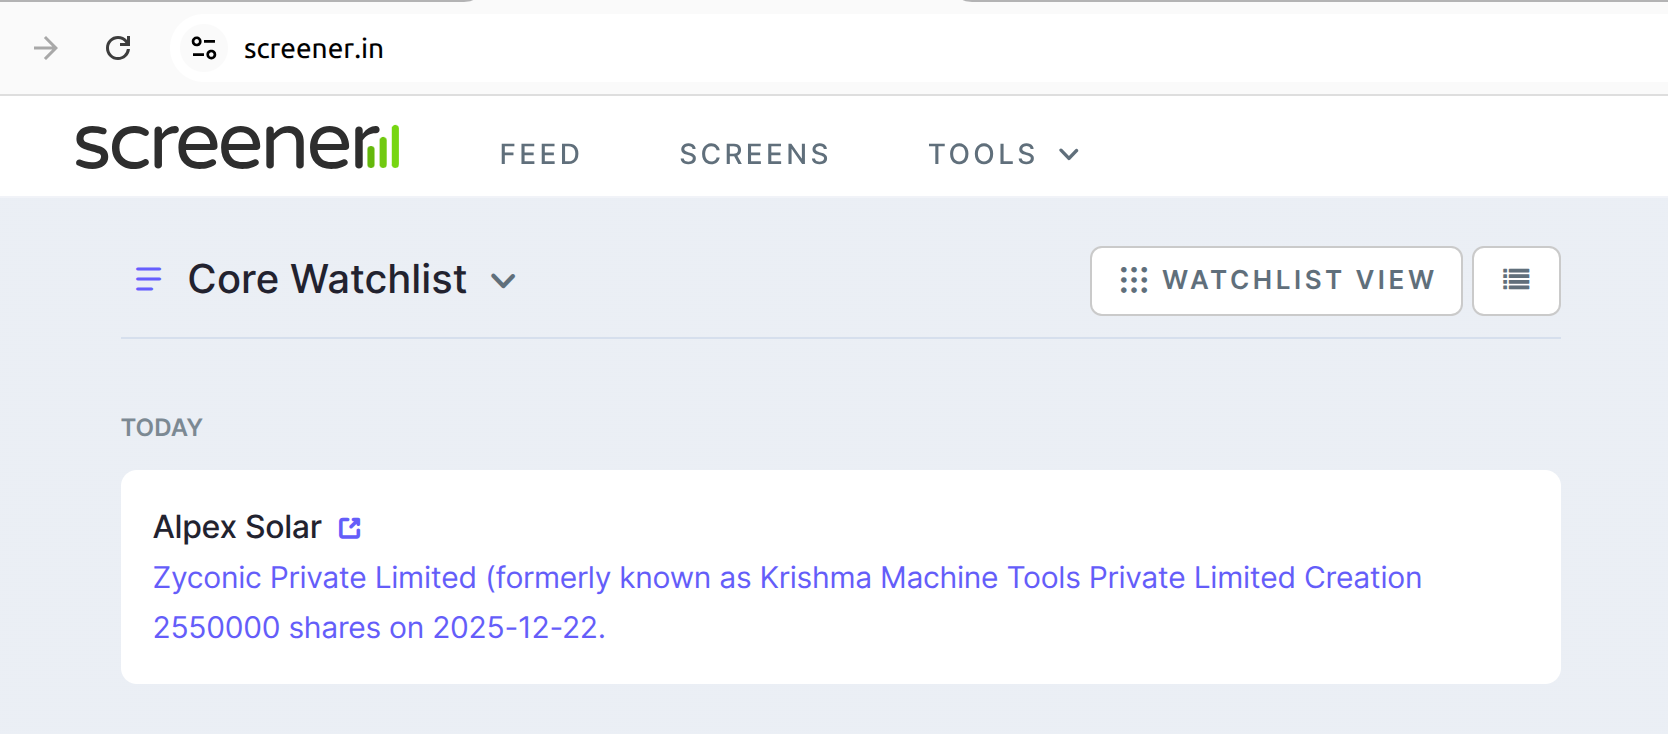Open the site information icon in address bar
1668x734 pixels.
(204, 48)
